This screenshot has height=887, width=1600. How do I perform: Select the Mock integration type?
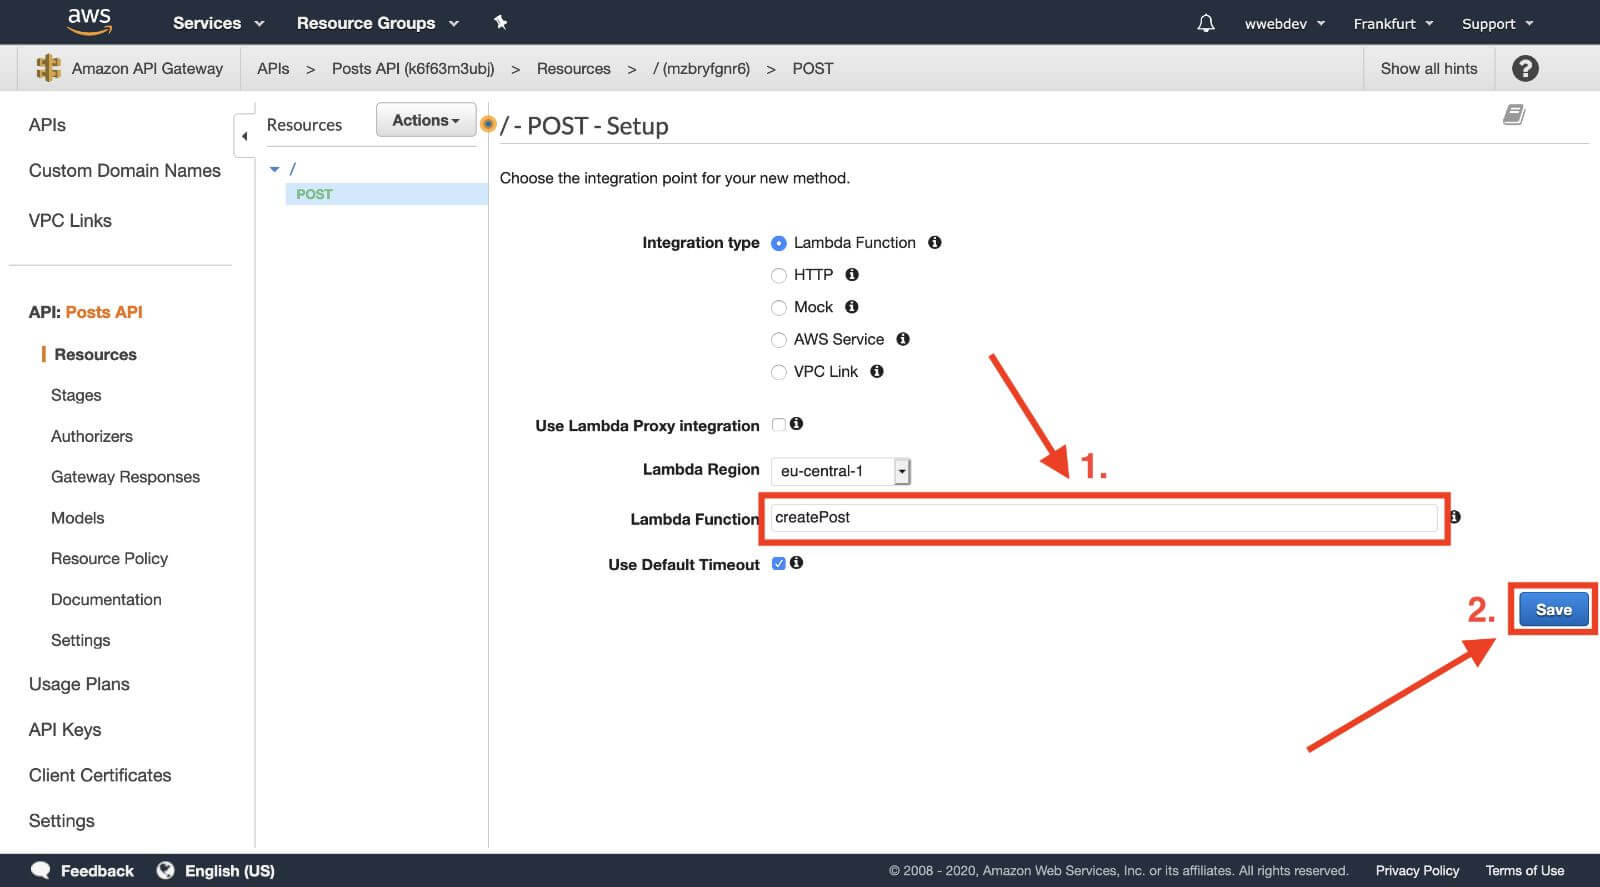pos(779,307)
